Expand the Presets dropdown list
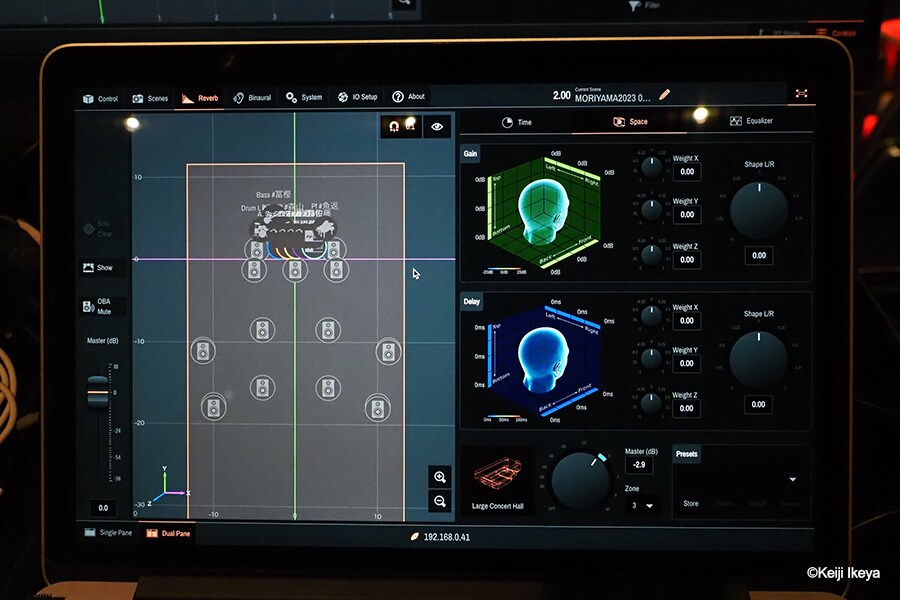Screen dimensions: 900x600 point(792,479)
